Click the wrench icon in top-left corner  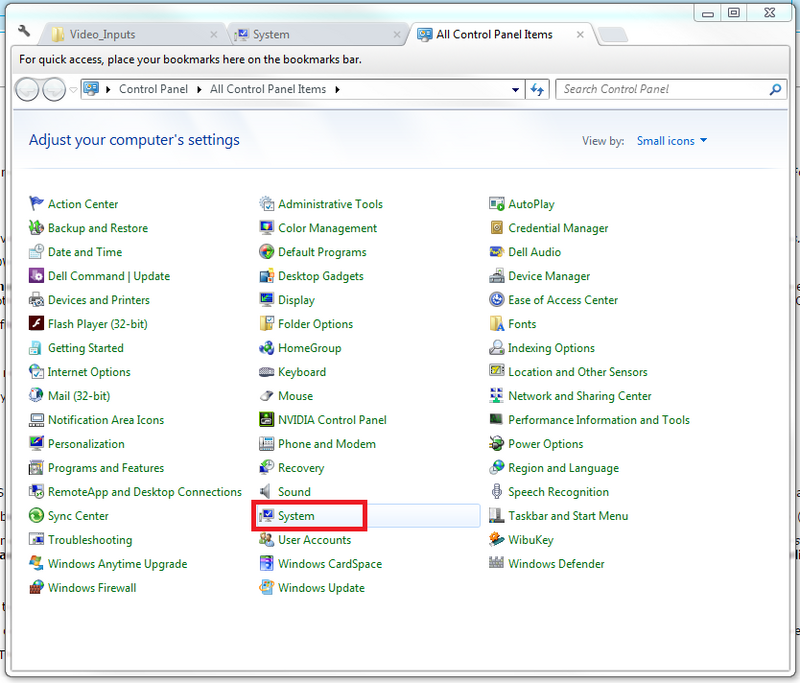tap(25, 32)
